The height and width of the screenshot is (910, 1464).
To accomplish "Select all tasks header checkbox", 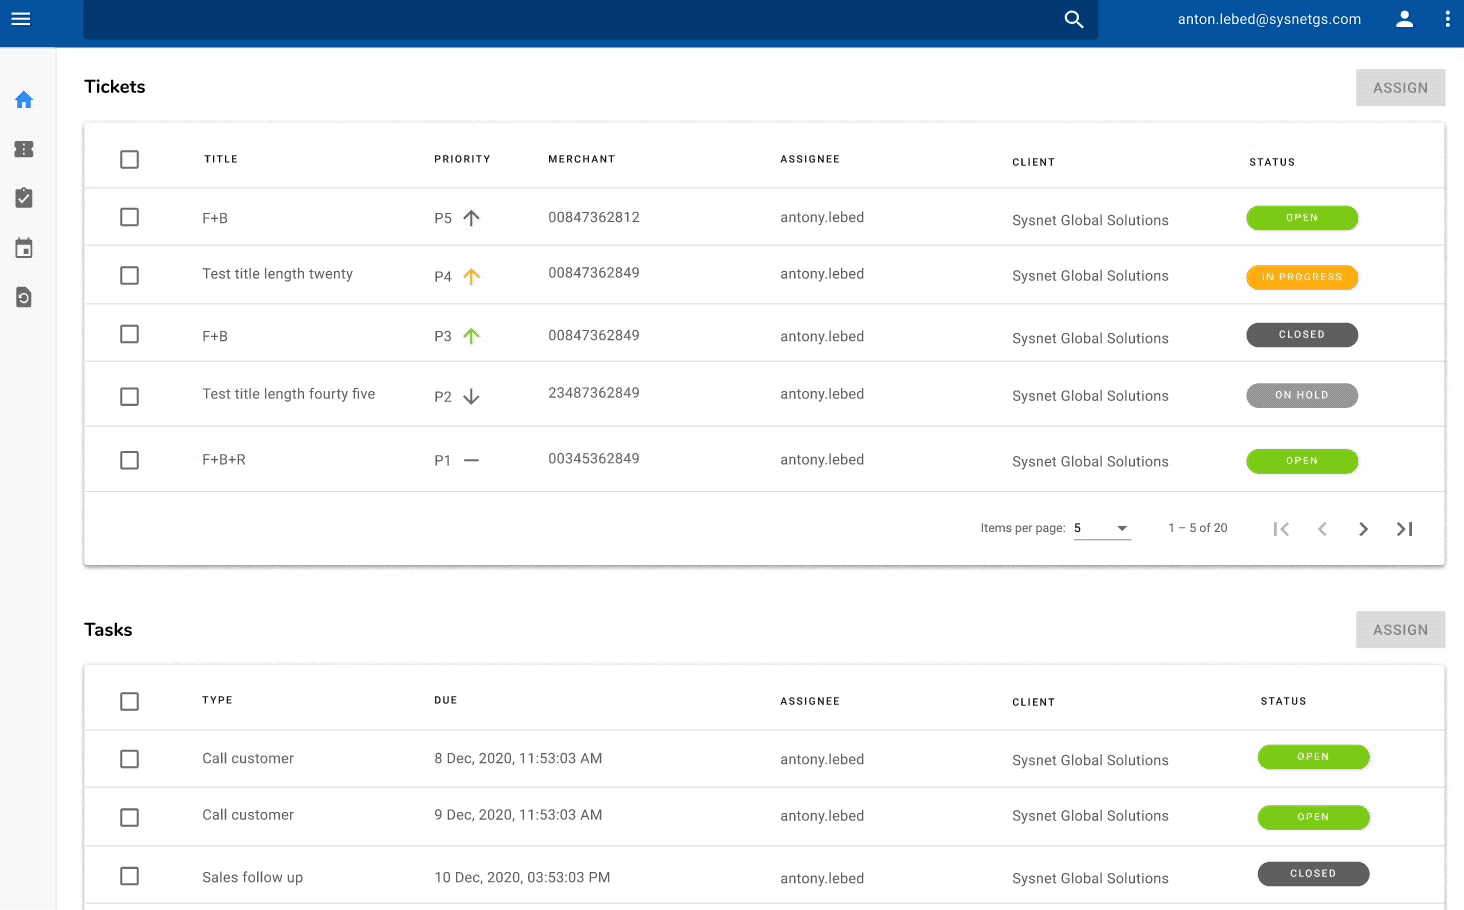I will [x=129, y=701].
